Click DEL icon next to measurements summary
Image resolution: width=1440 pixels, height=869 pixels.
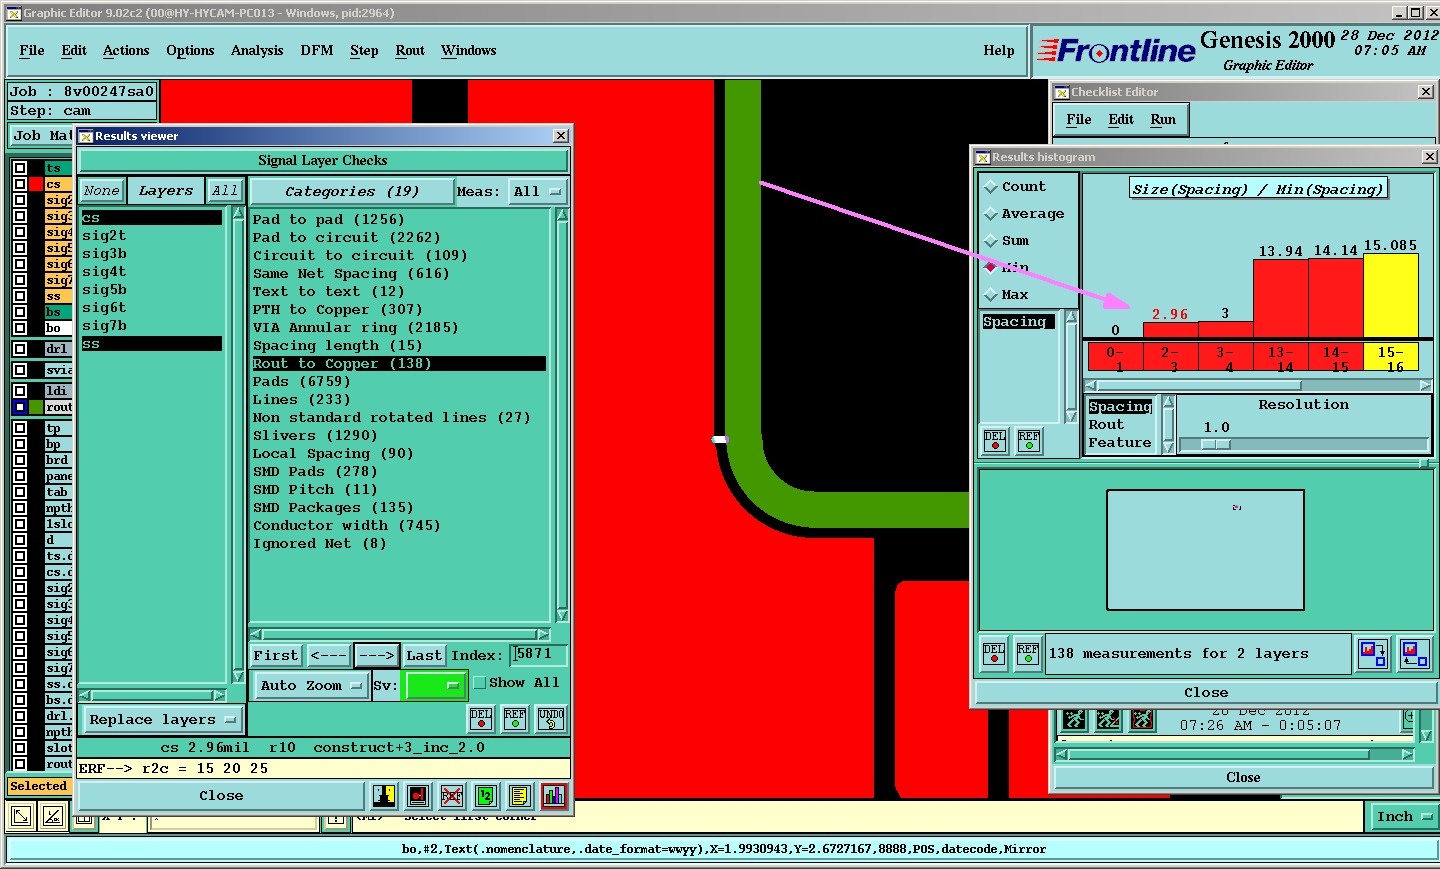tap(994, 654)
